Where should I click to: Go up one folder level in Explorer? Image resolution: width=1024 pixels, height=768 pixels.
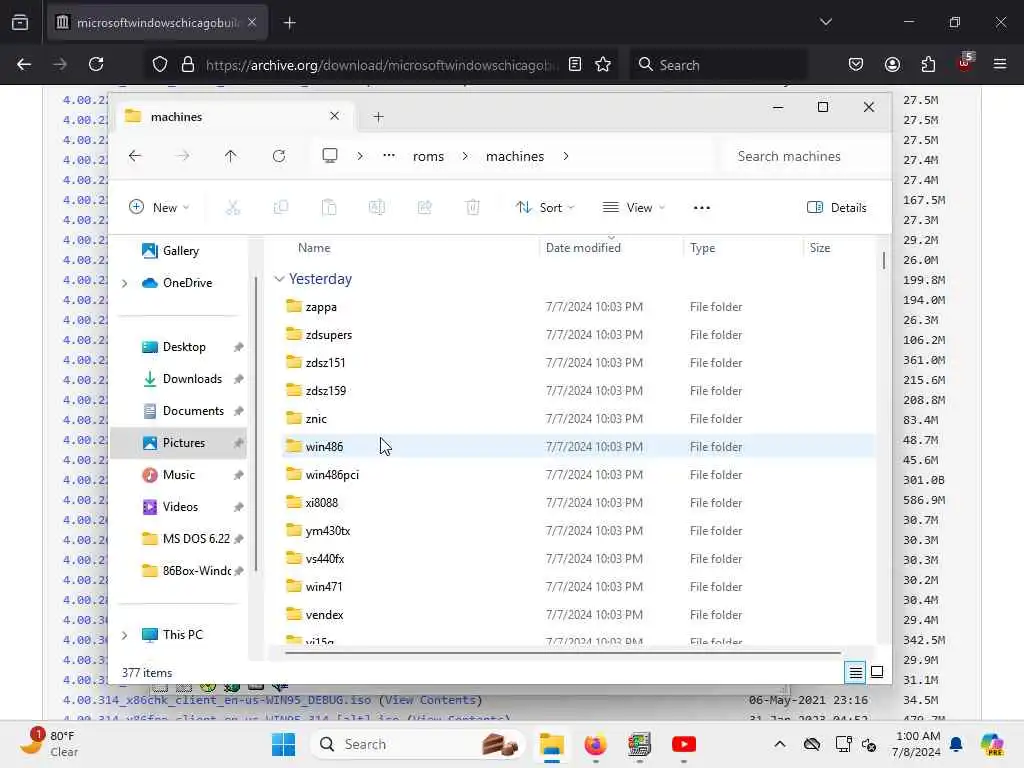pyautogui.click(x=231, y=156)
